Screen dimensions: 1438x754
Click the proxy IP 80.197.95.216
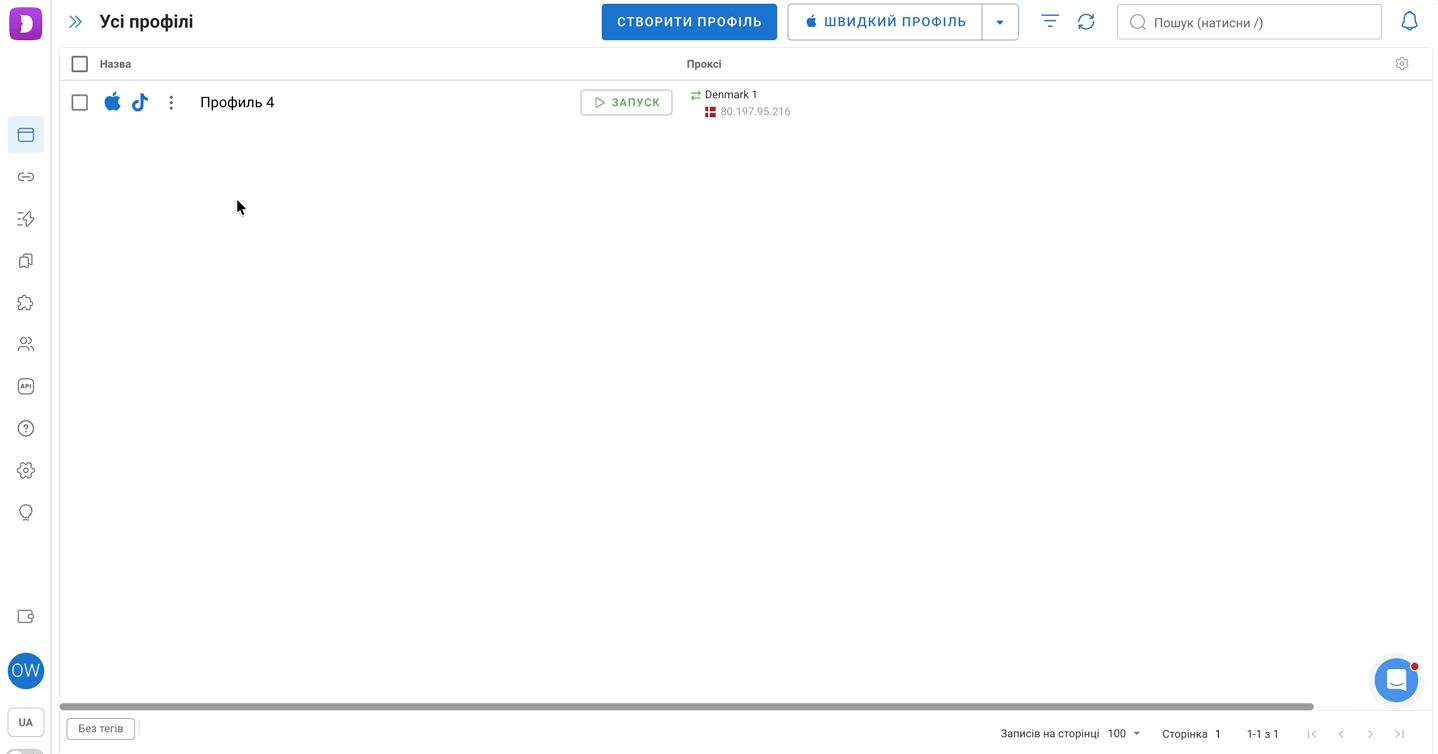pos(755,112)
